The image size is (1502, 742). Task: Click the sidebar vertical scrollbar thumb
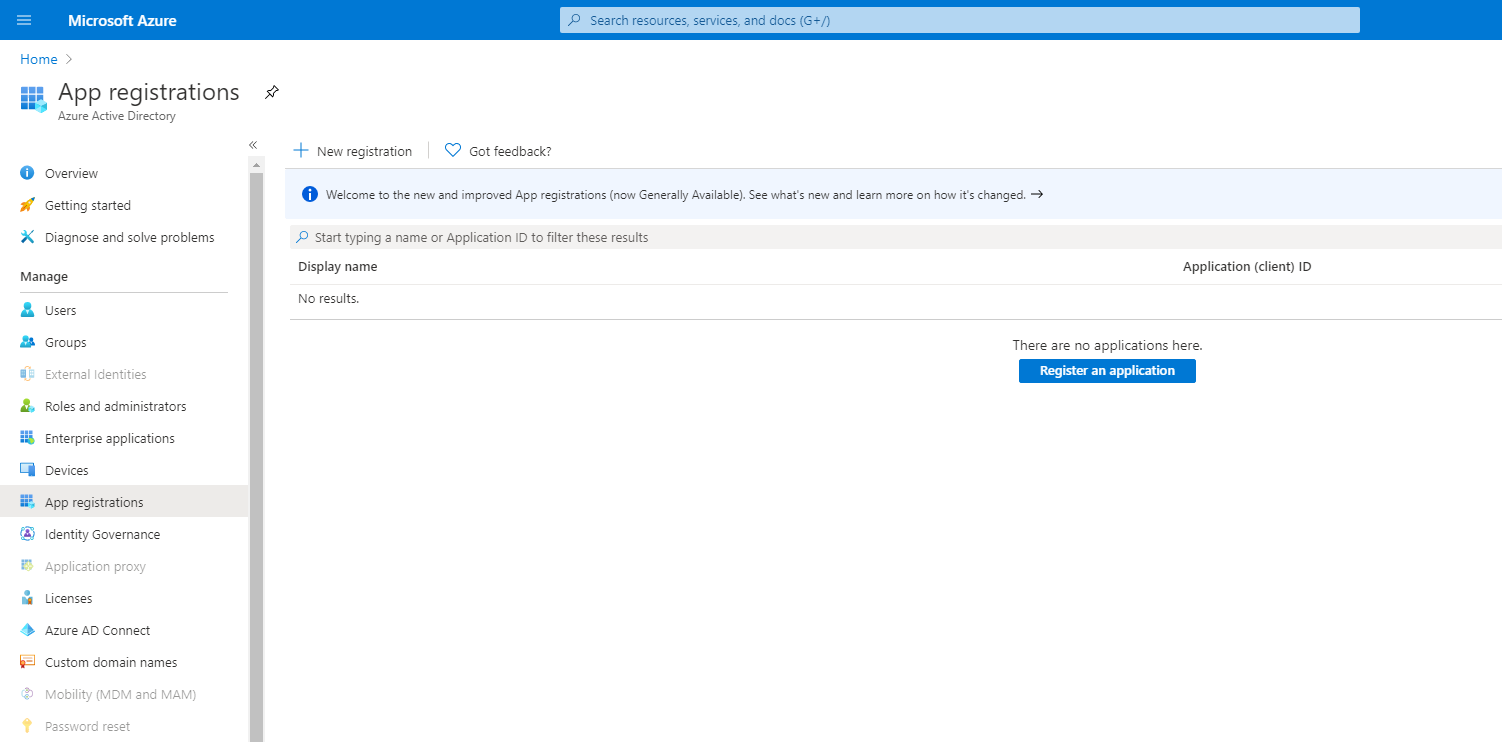tap(256, 457)
